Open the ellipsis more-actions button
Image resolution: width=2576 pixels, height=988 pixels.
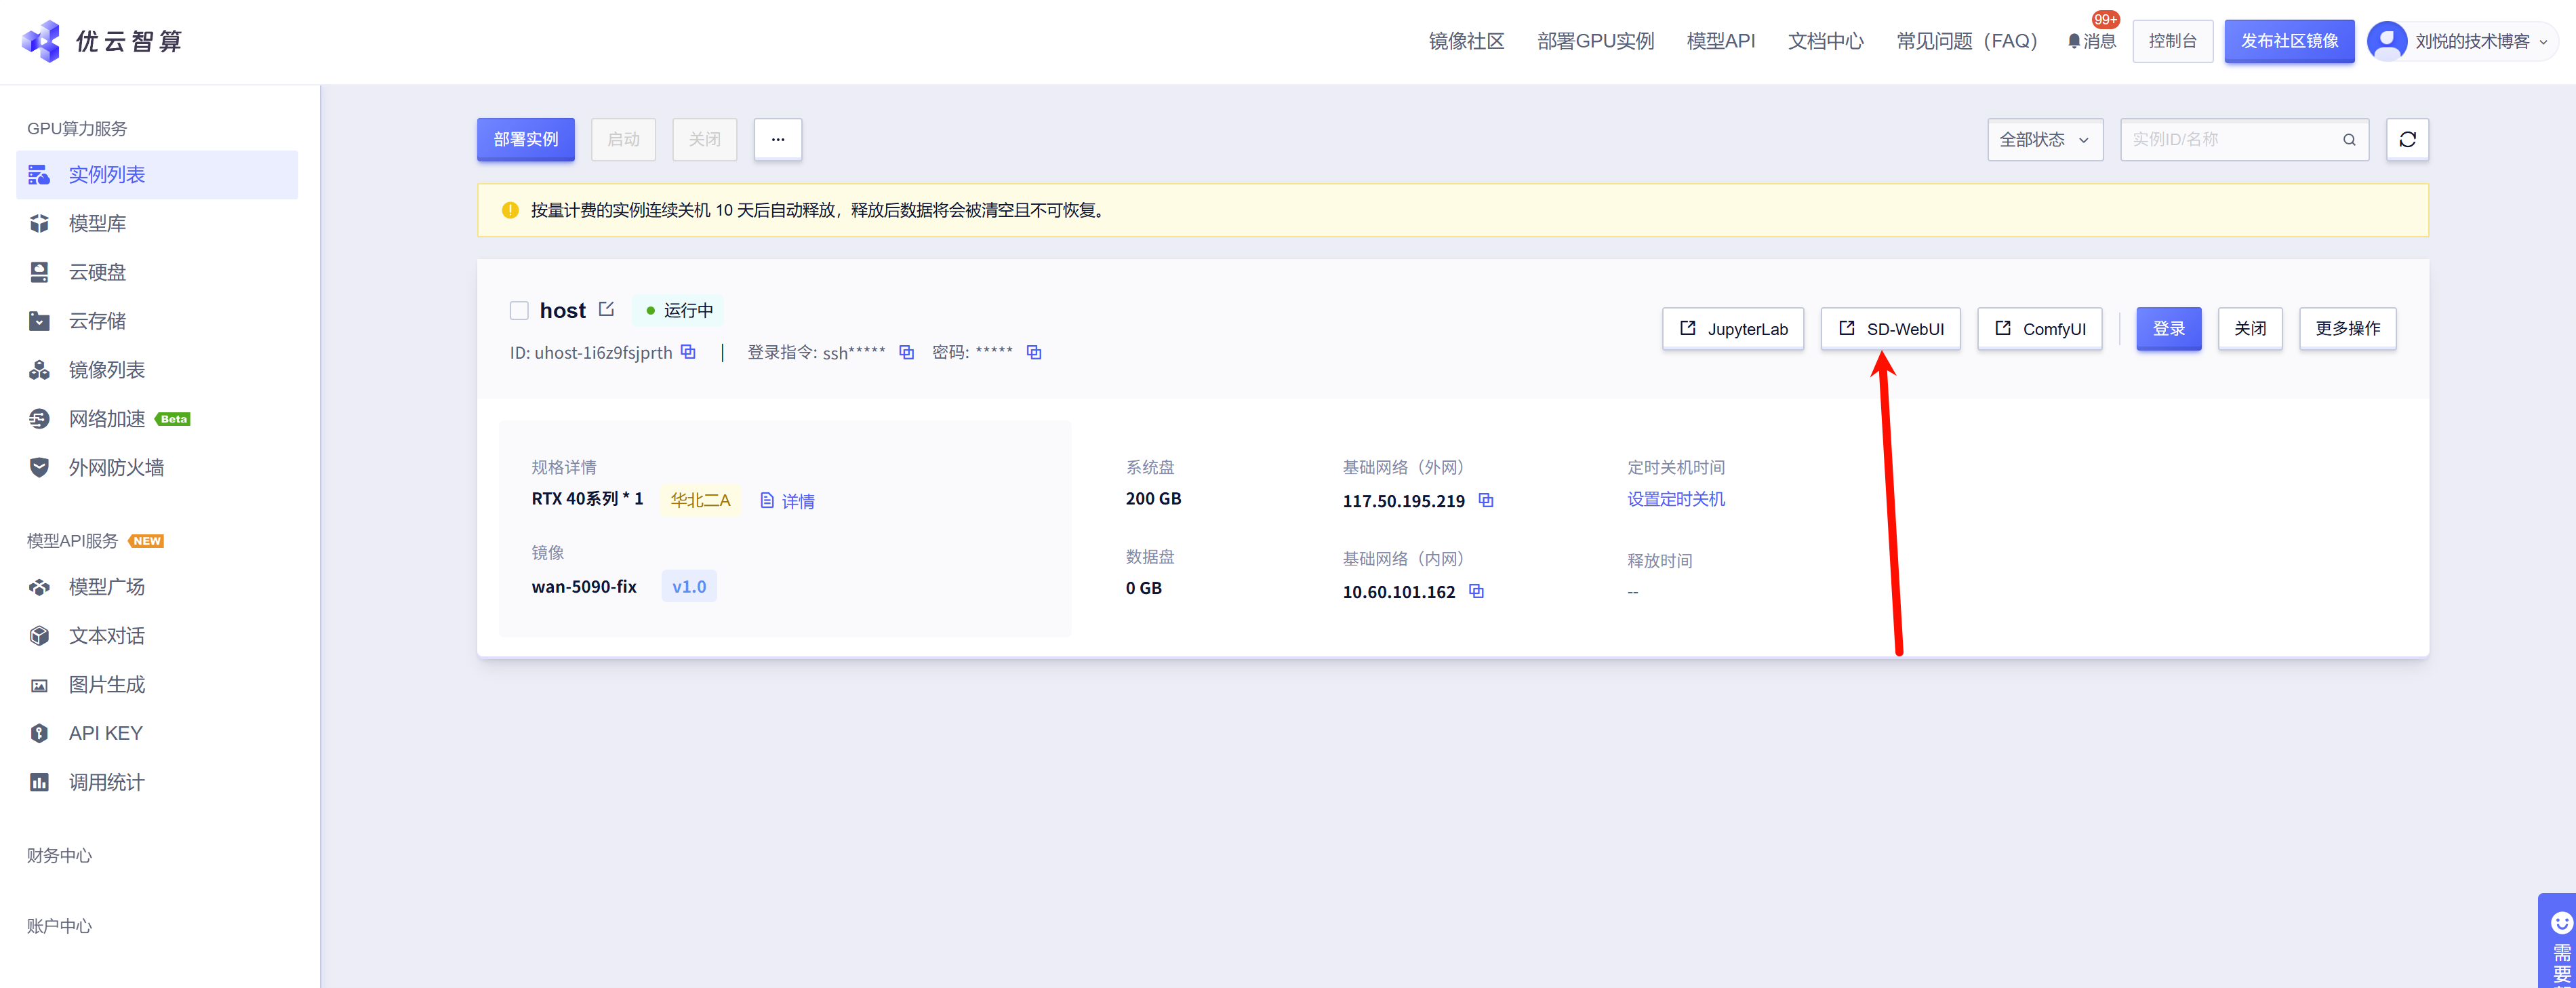[777, 139]
